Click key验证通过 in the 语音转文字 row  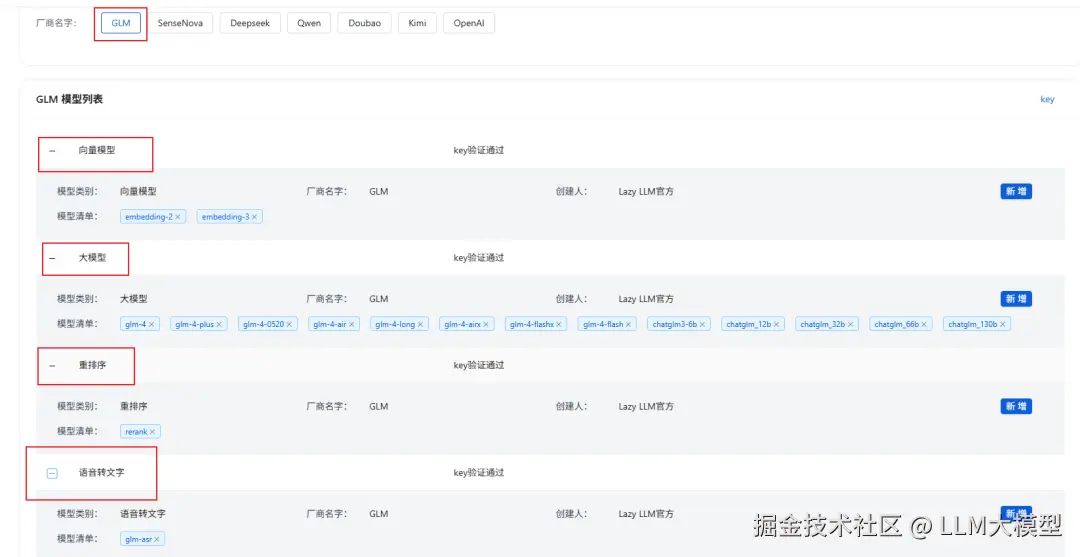tap(479, 472)
